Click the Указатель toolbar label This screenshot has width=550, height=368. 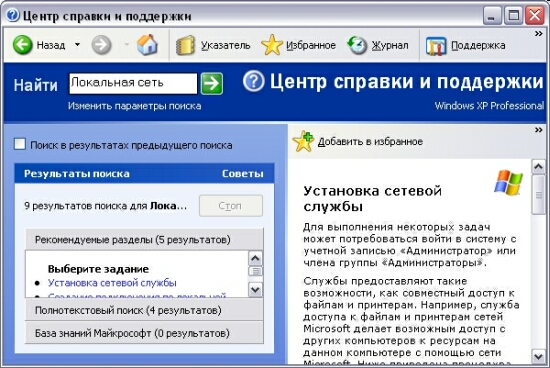coord(226,46)
